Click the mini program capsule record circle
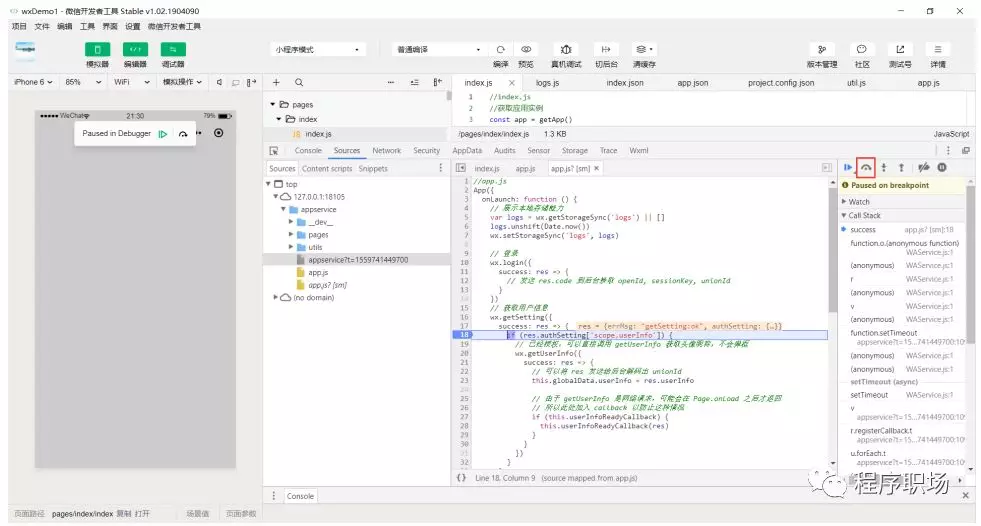 pos(218,133)
